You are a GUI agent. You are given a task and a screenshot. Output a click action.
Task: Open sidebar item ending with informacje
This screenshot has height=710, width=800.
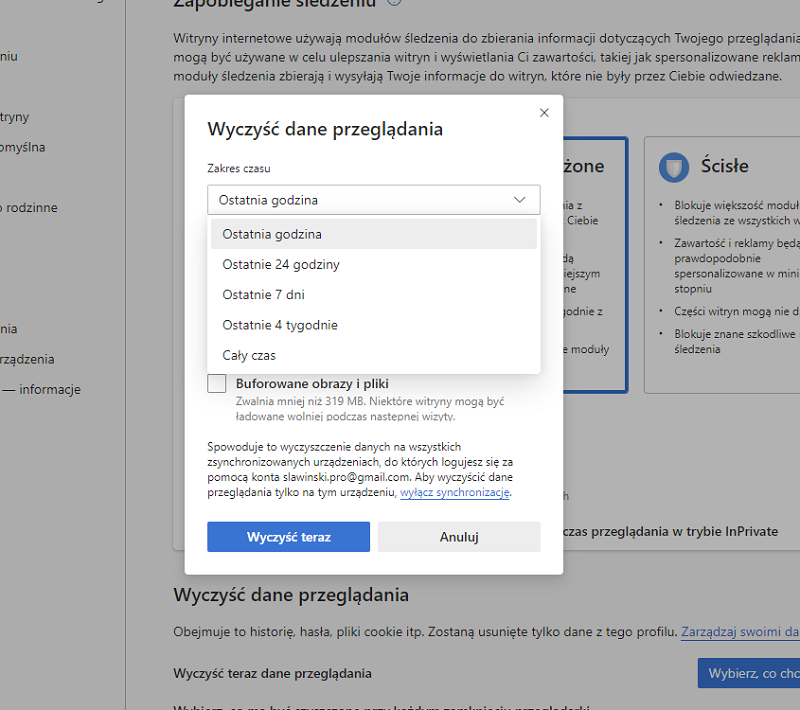click(45, 390)
